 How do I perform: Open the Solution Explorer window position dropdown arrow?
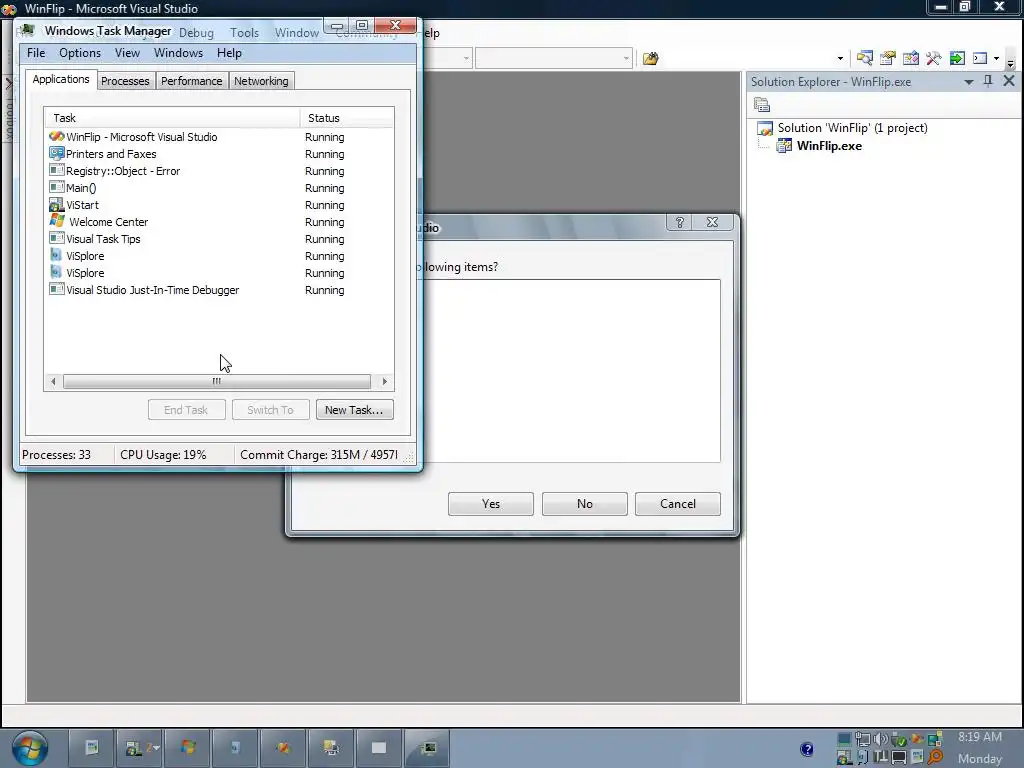(x=969, y=82)
